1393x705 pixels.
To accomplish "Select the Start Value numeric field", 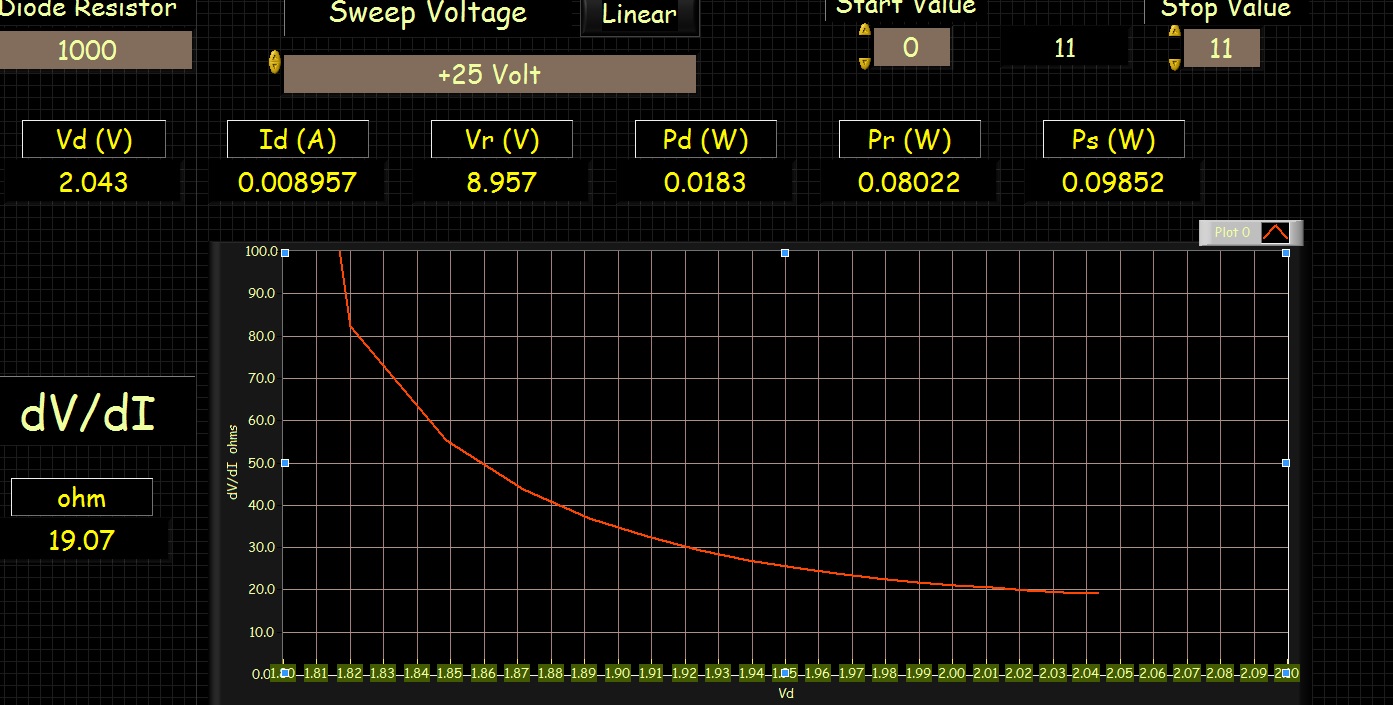I will click(x=911, y=47).
